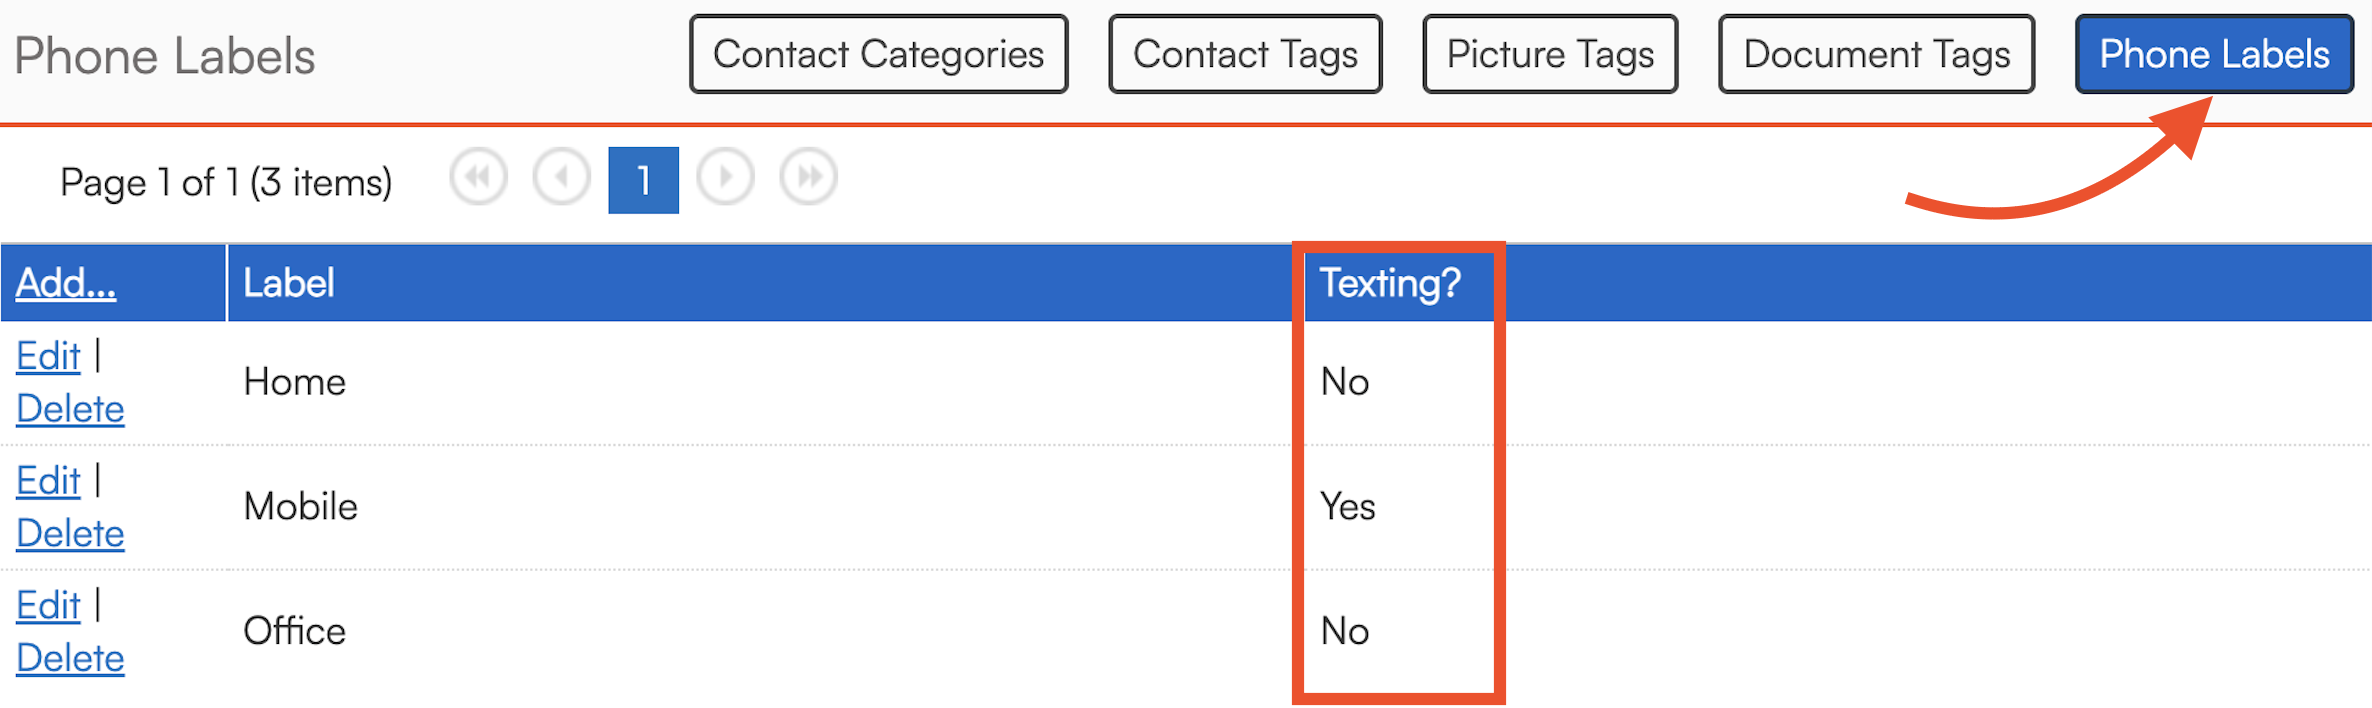Switch to Contact Tags tab

1245,54
